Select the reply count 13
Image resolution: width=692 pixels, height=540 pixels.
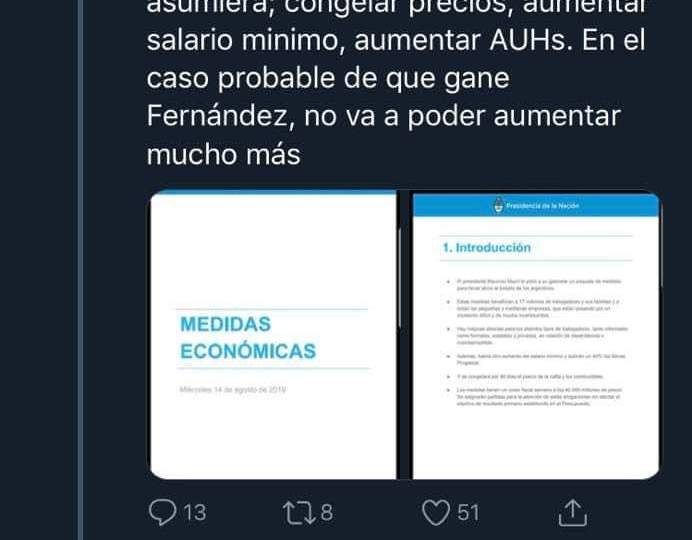tap(195, 513)
